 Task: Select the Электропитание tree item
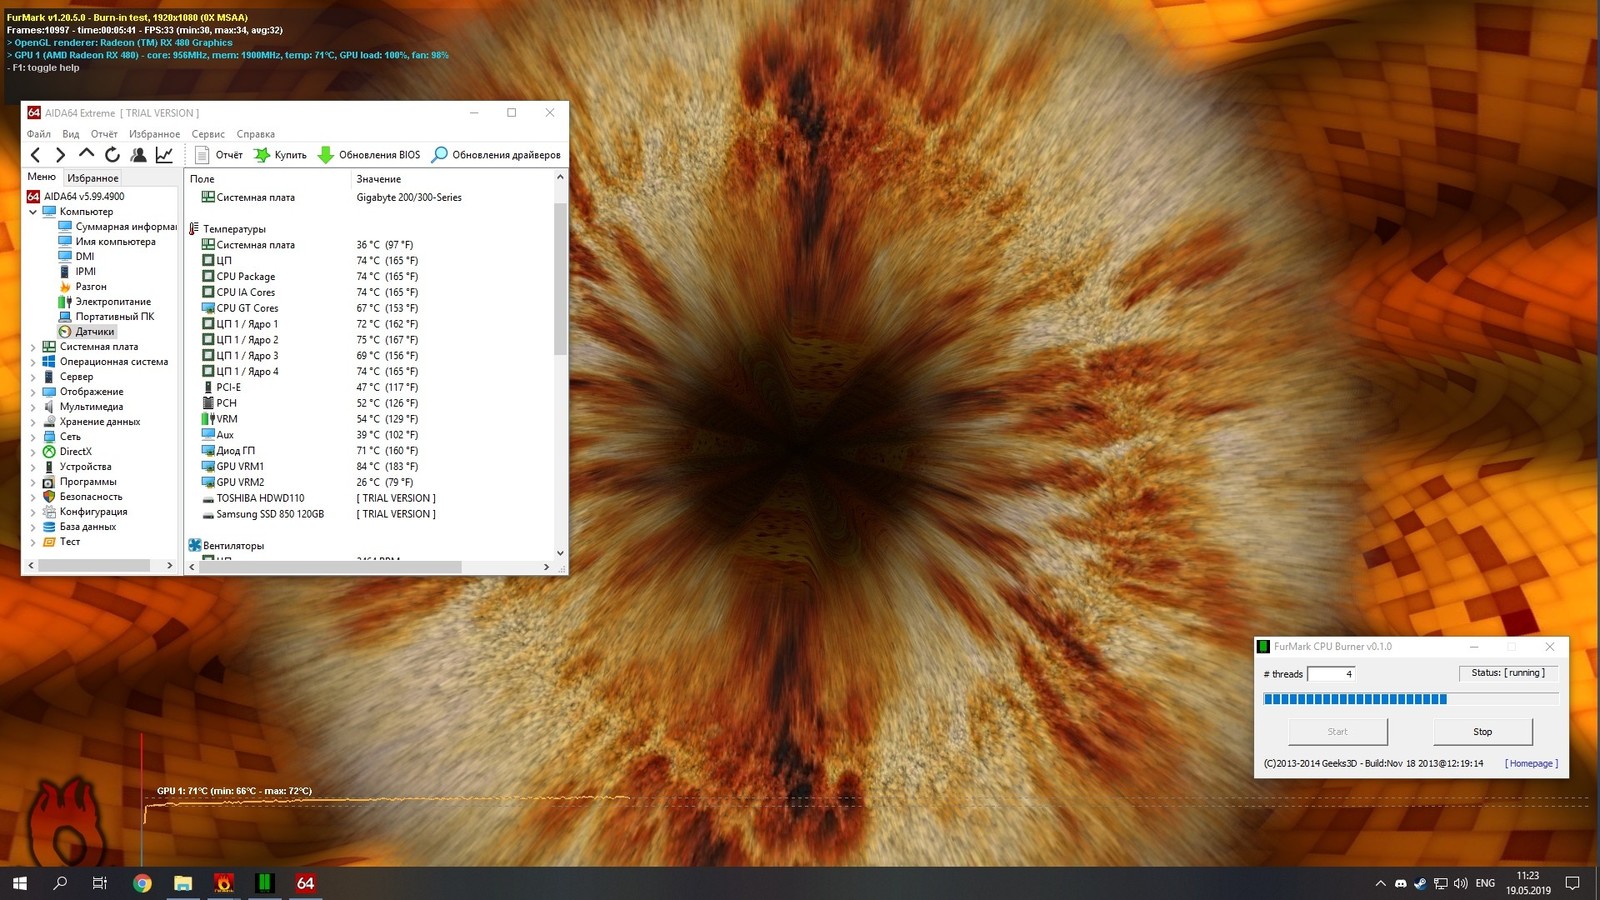105,302
